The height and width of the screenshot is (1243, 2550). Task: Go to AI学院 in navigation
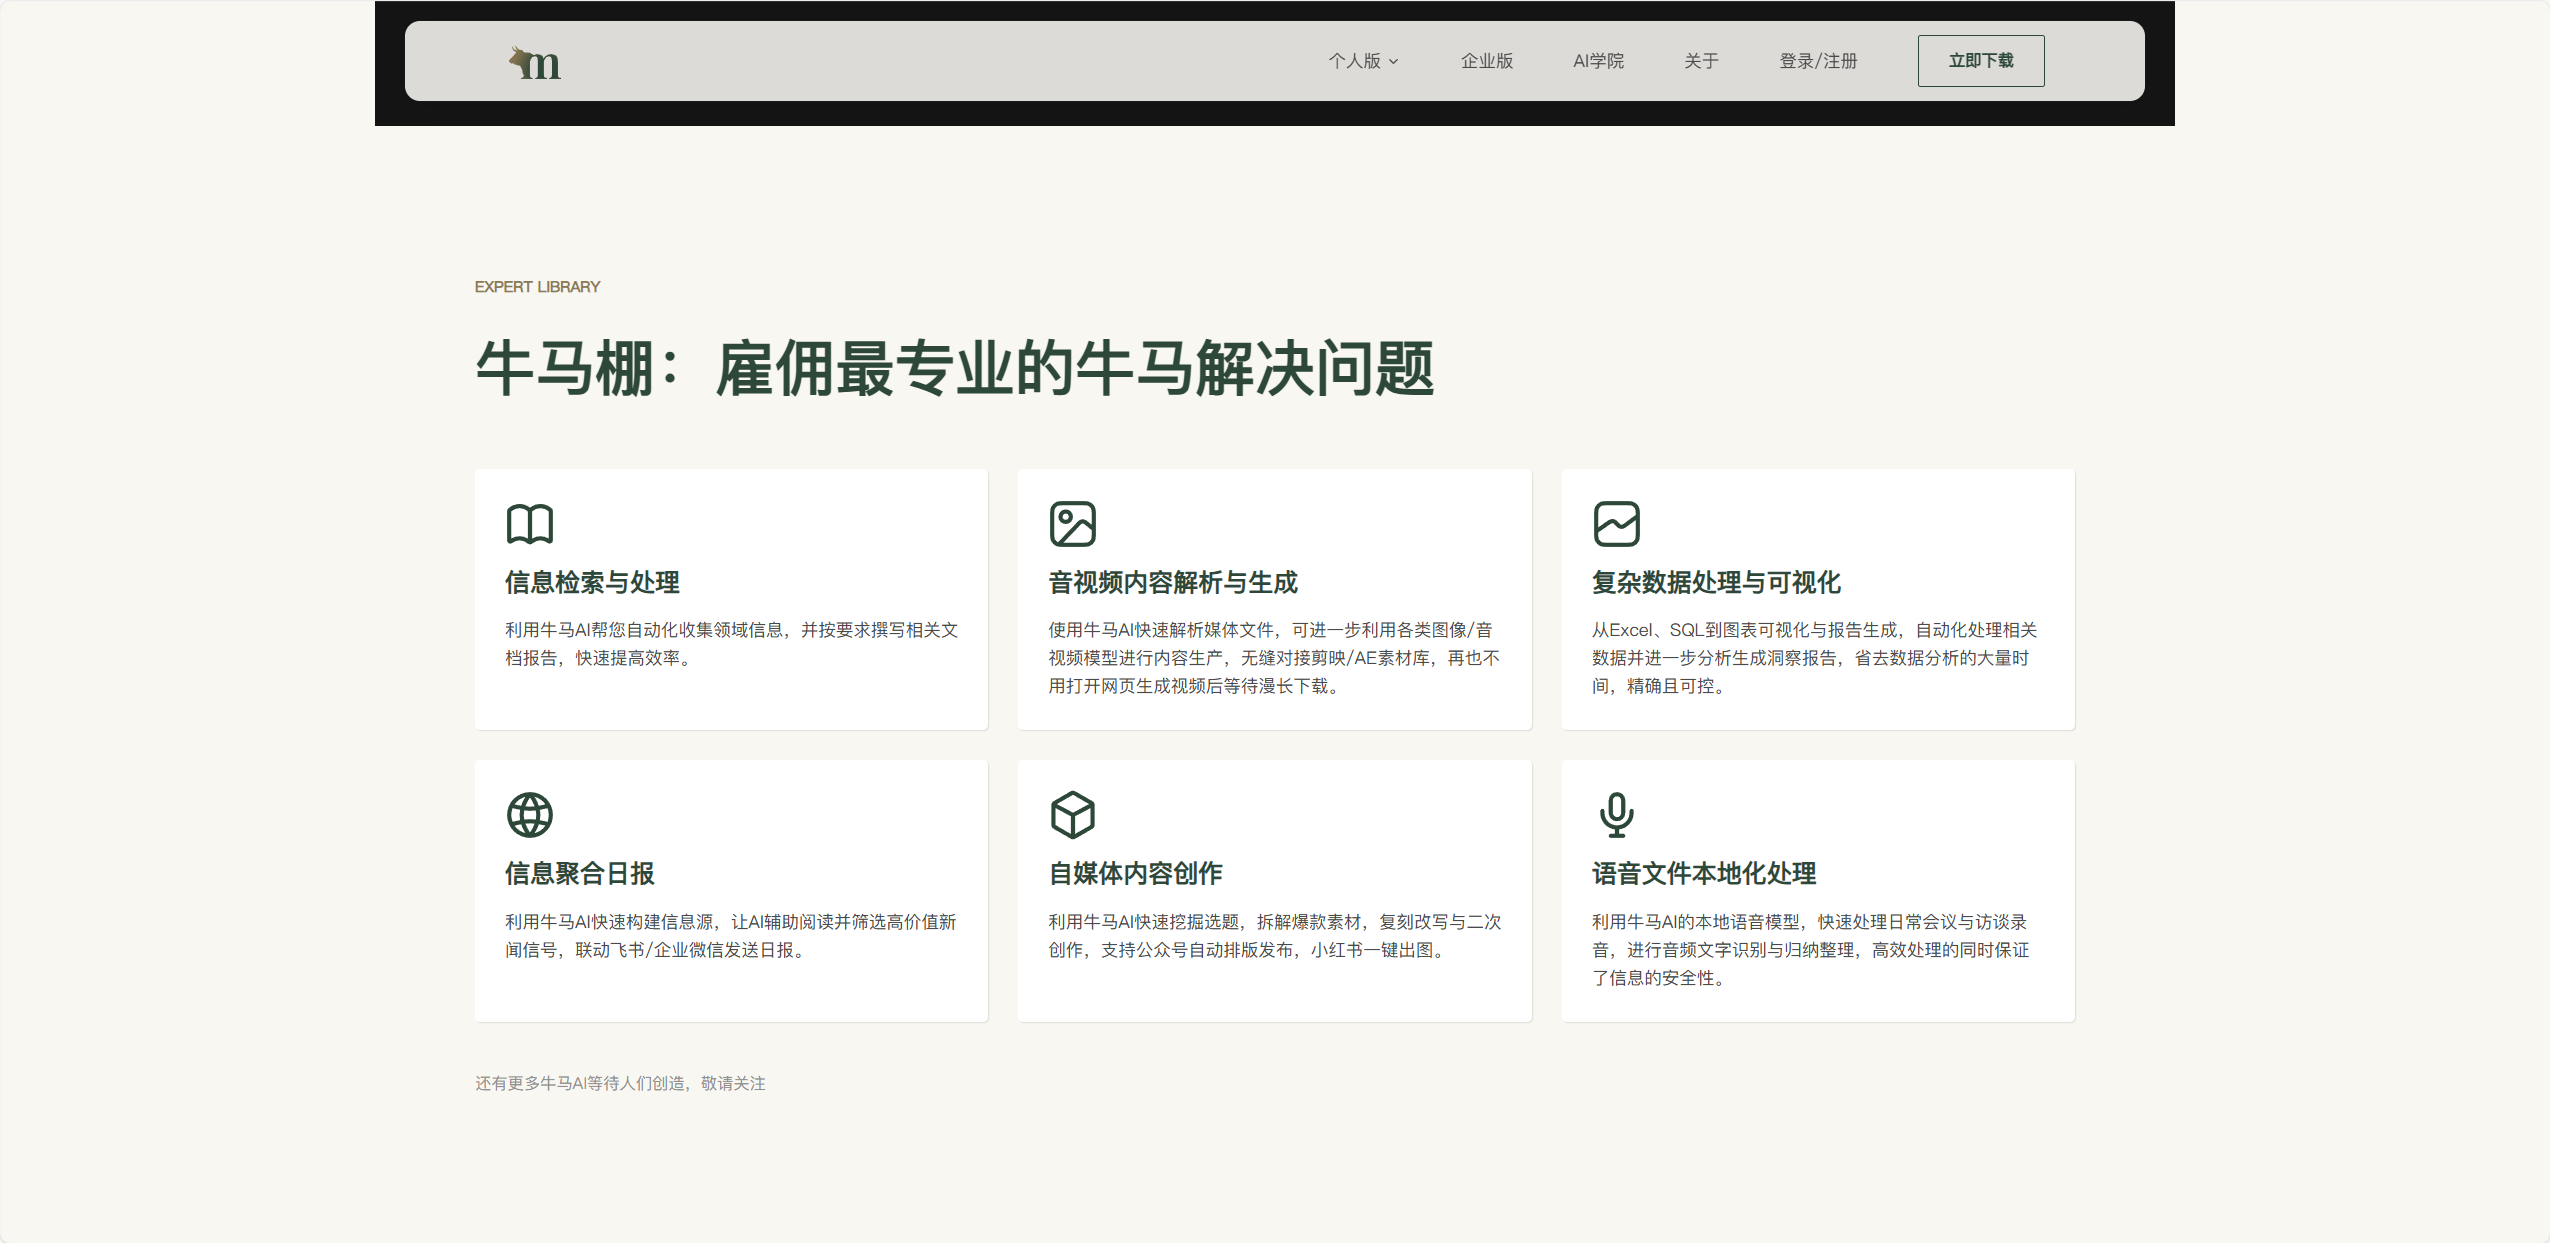click(x=1598, y=61)
